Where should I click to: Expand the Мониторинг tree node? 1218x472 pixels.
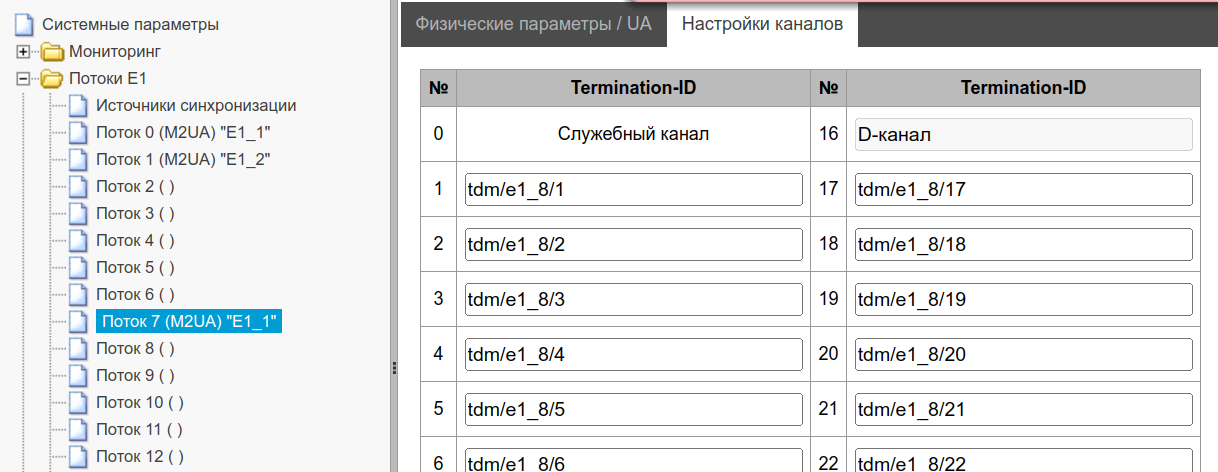23,51
